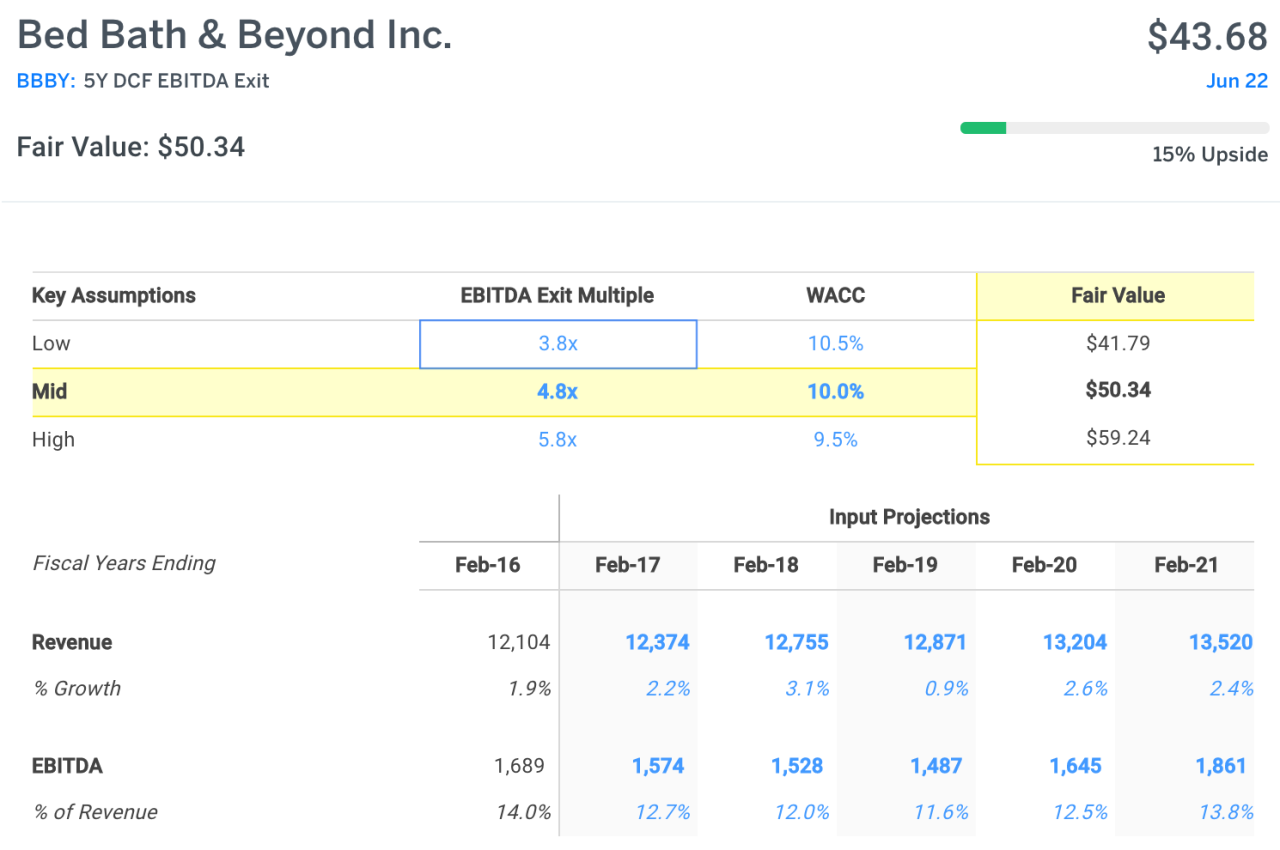Click the Mid EBITDA exit multiple 4.8x
The width and height of the screenshot is (1280, 850).
coord(557,392)
